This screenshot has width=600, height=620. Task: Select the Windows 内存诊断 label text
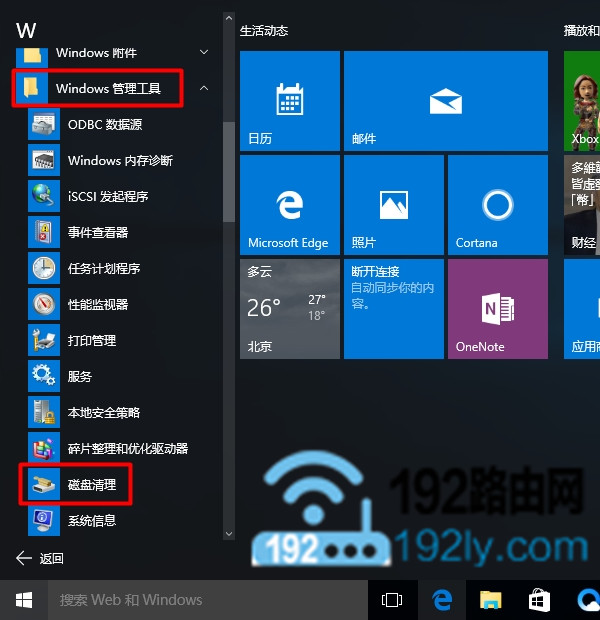120,160
